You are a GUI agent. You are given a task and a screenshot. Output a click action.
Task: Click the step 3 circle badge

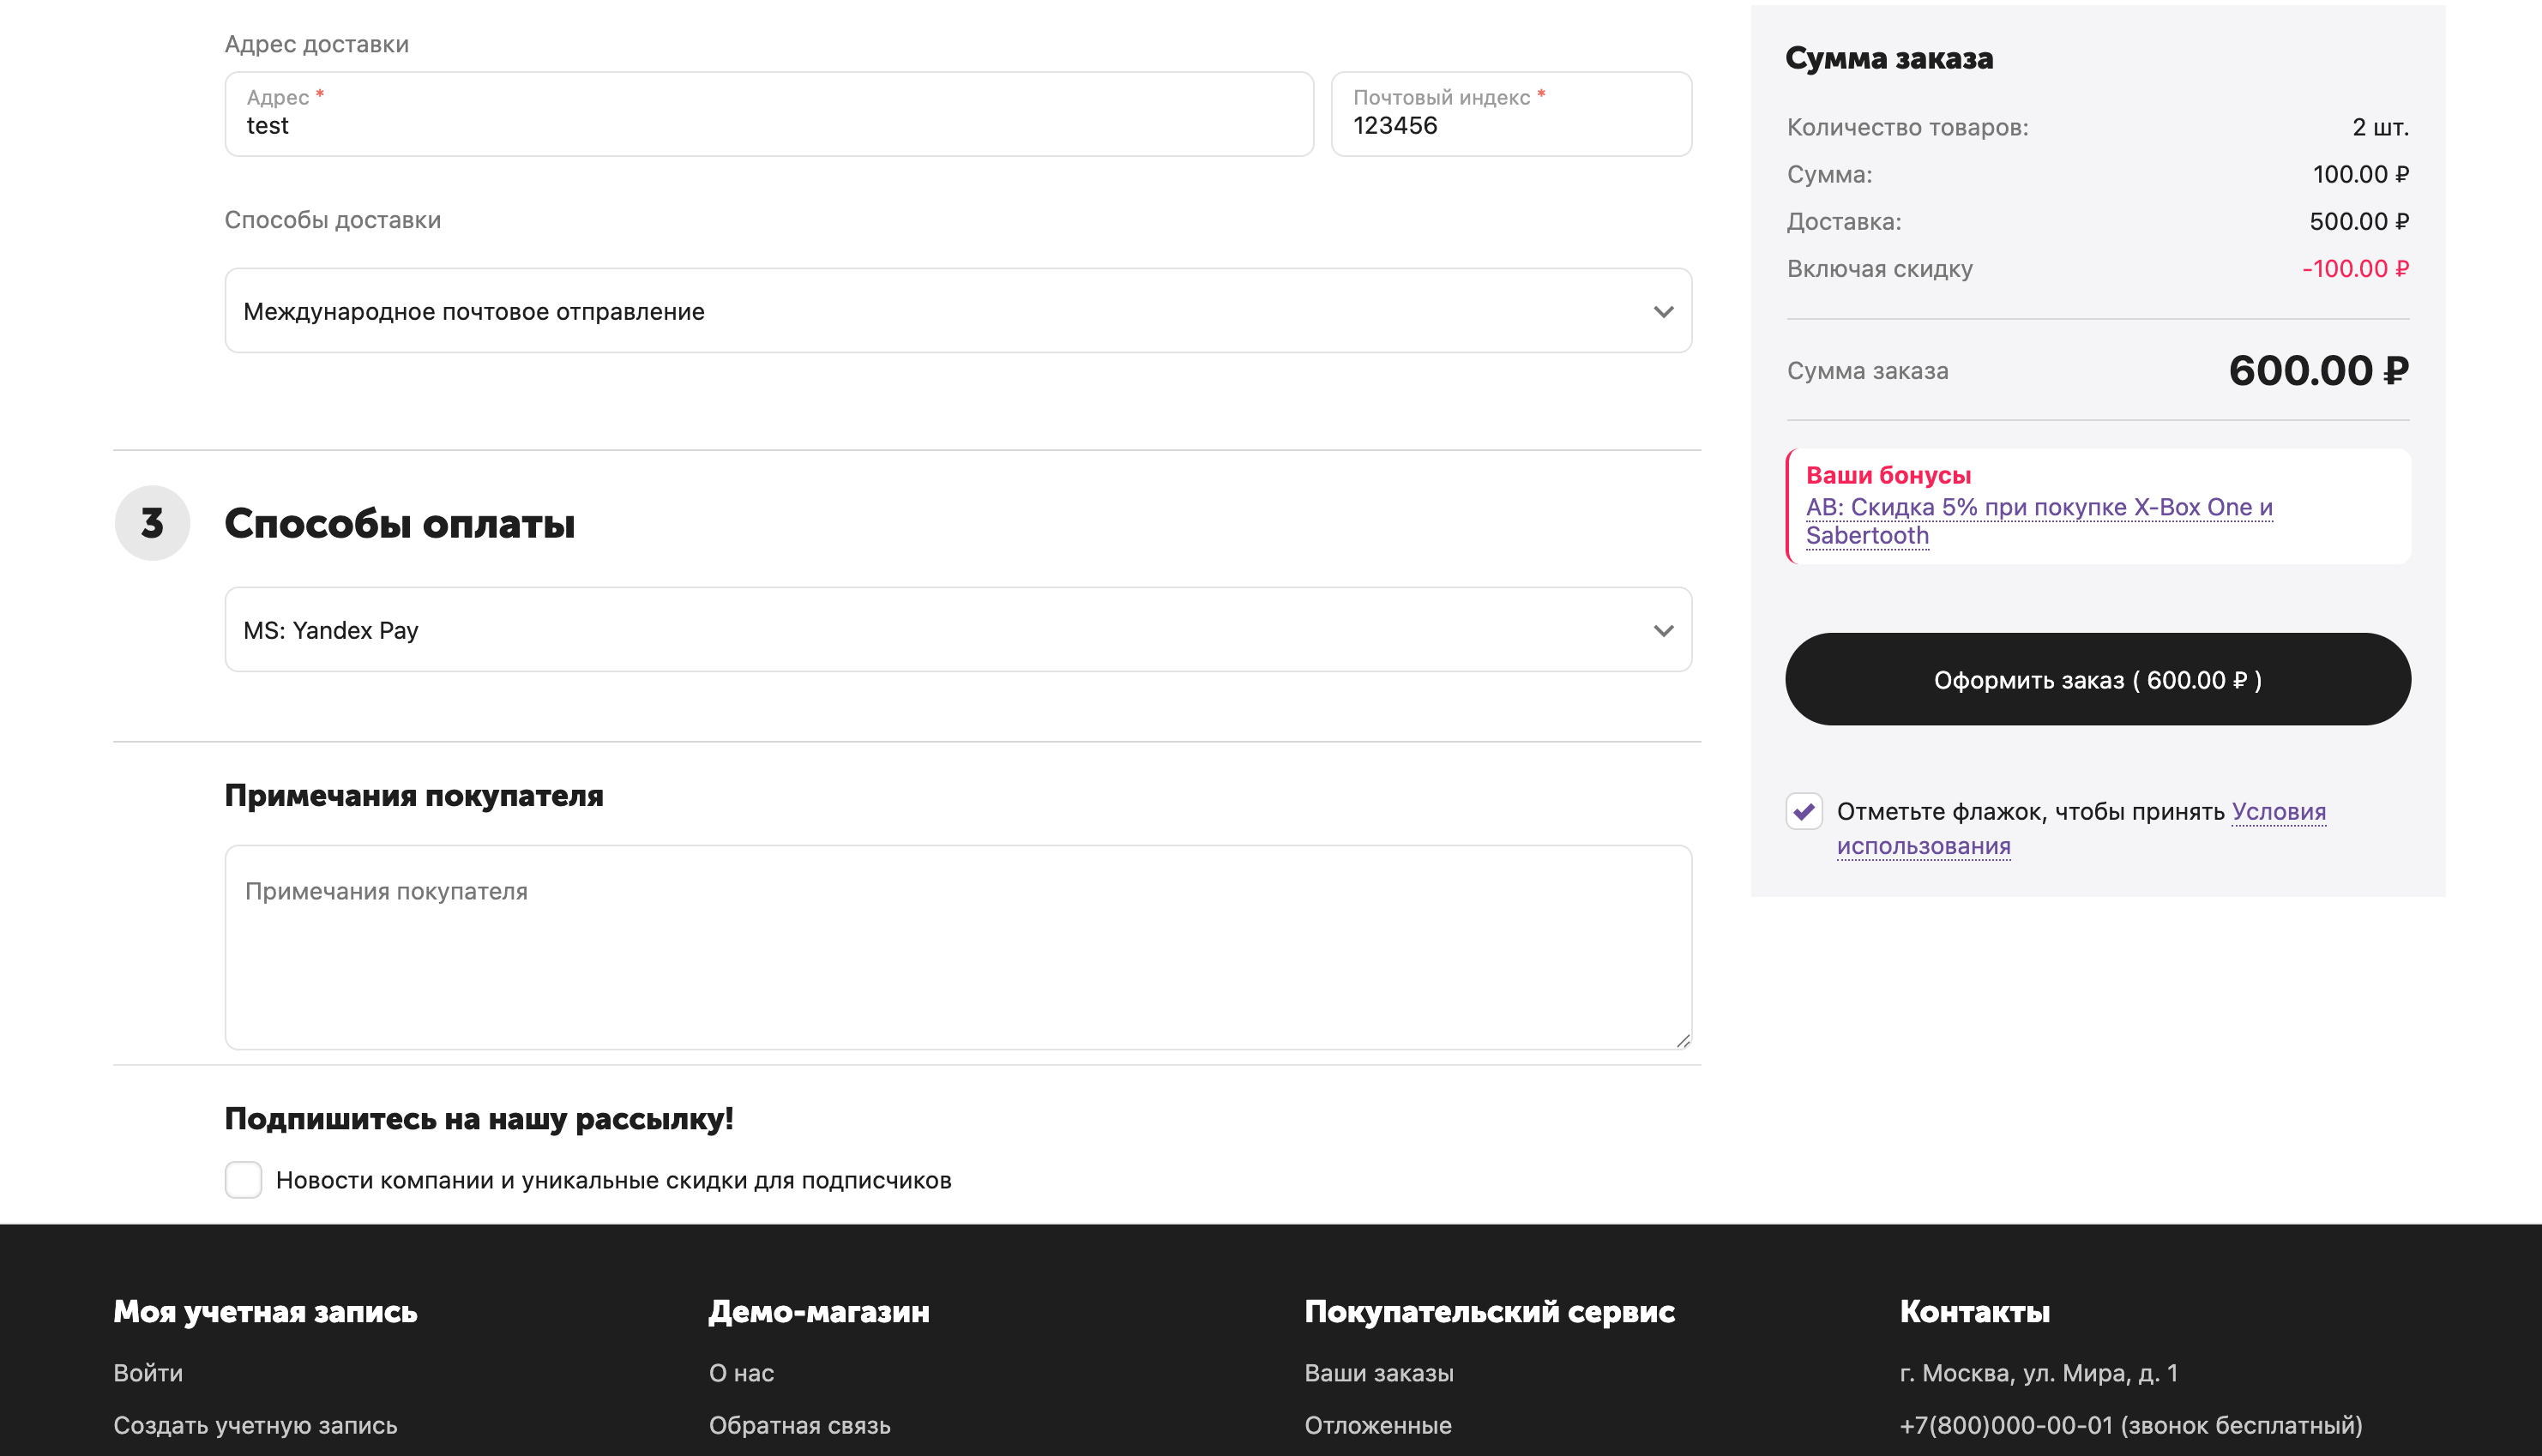coord(152,523)
